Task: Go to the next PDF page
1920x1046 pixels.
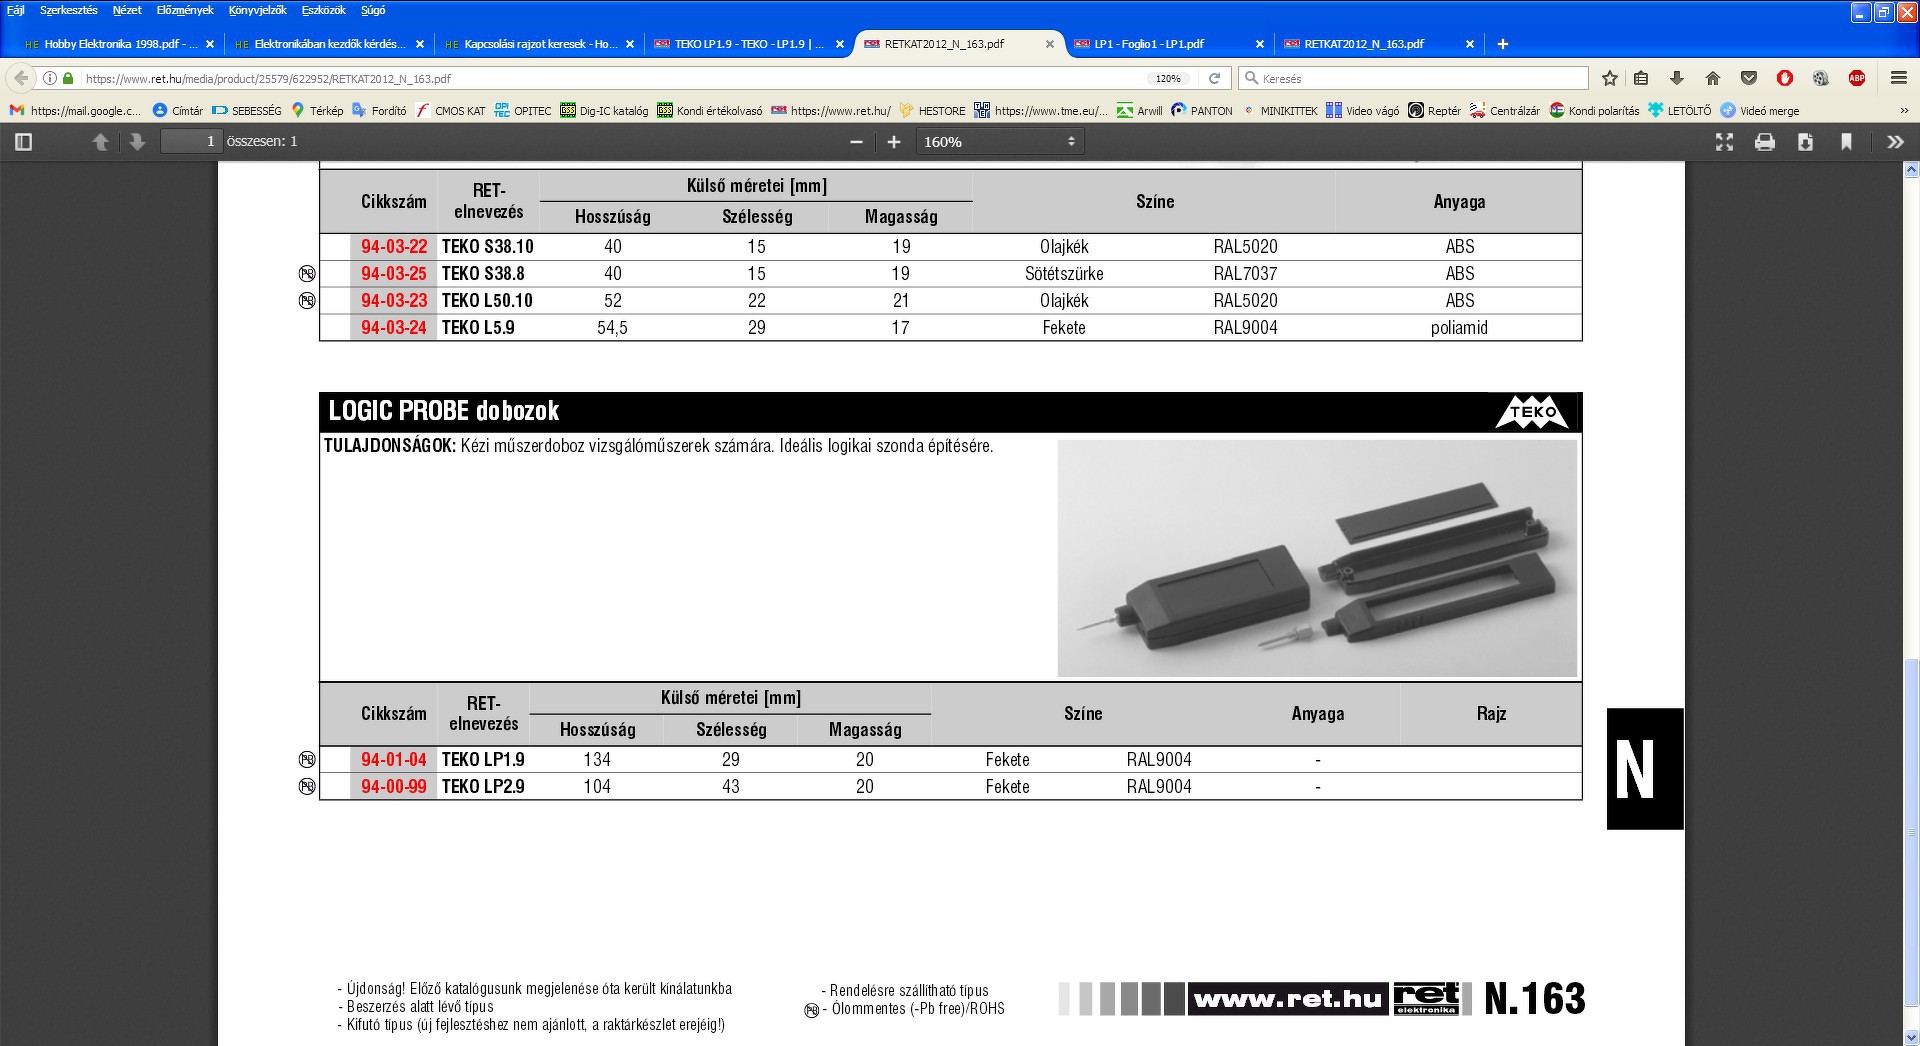Action: click(x=137, y=142)
